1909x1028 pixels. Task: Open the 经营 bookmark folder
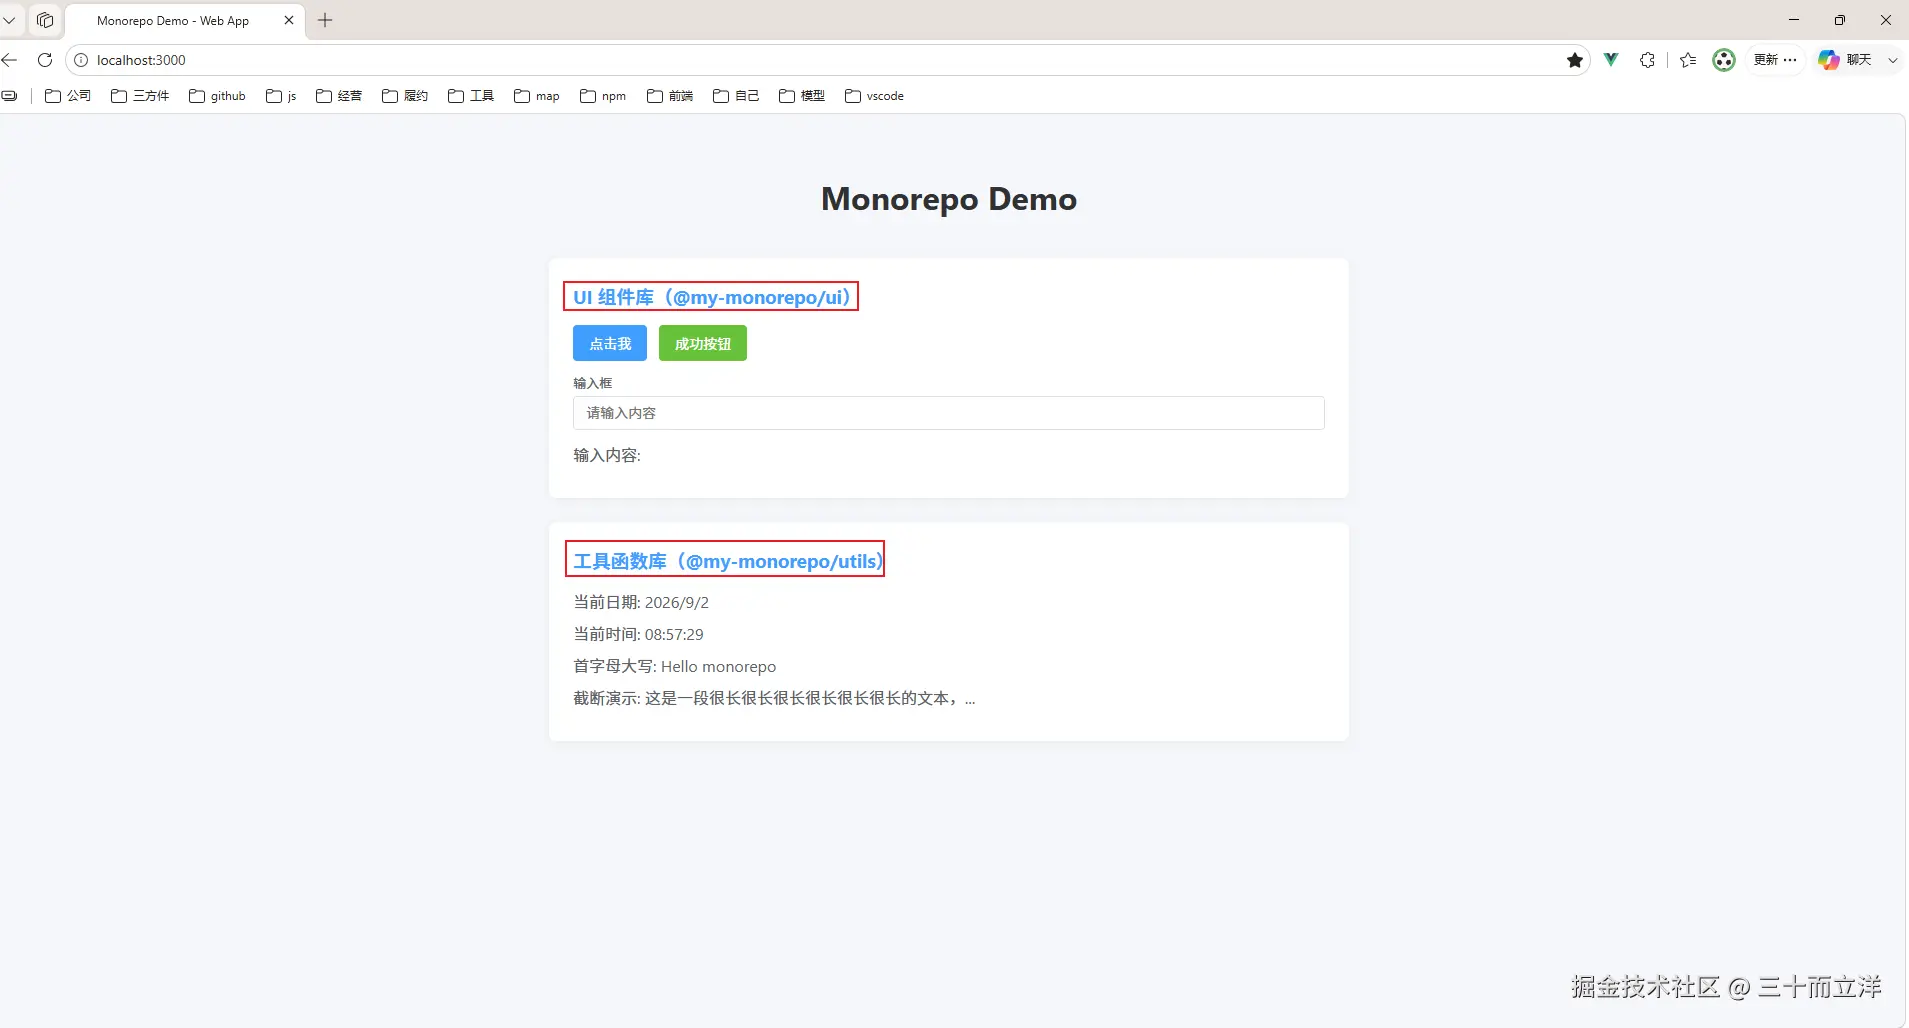[x=339, y=96]
